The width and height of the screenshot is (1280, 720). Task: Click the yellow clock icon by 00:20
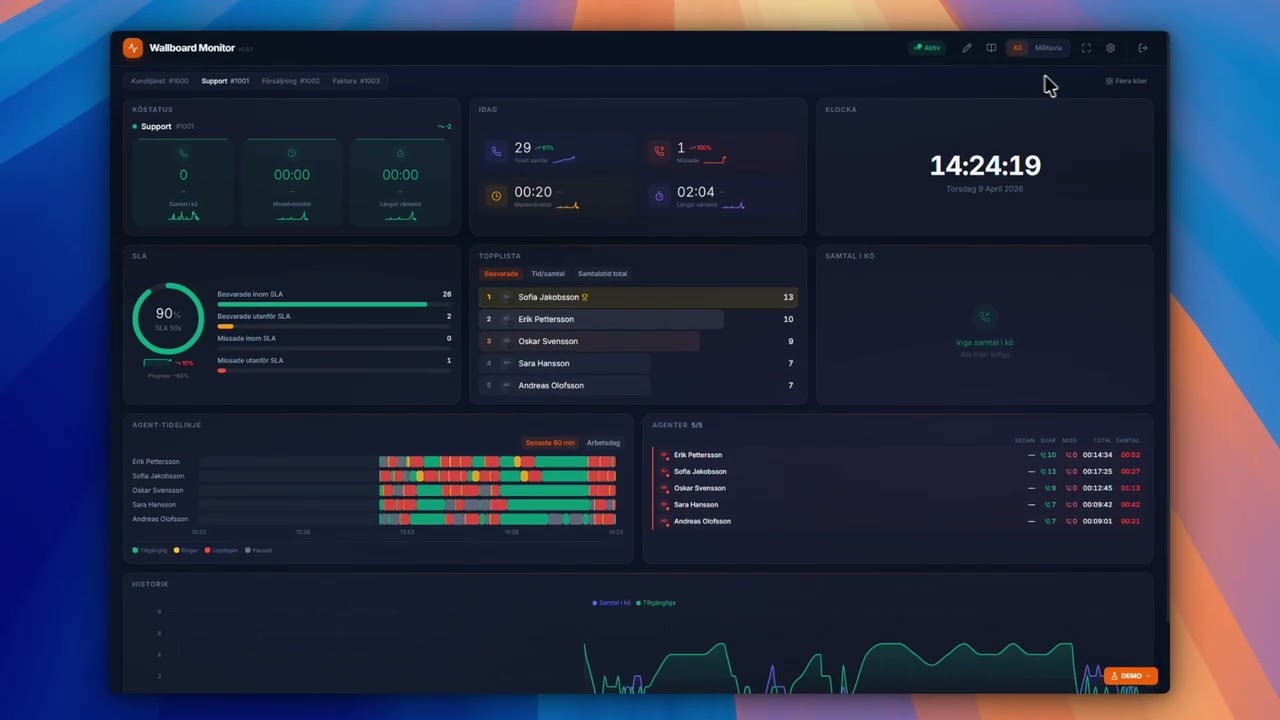click(496, 196)
